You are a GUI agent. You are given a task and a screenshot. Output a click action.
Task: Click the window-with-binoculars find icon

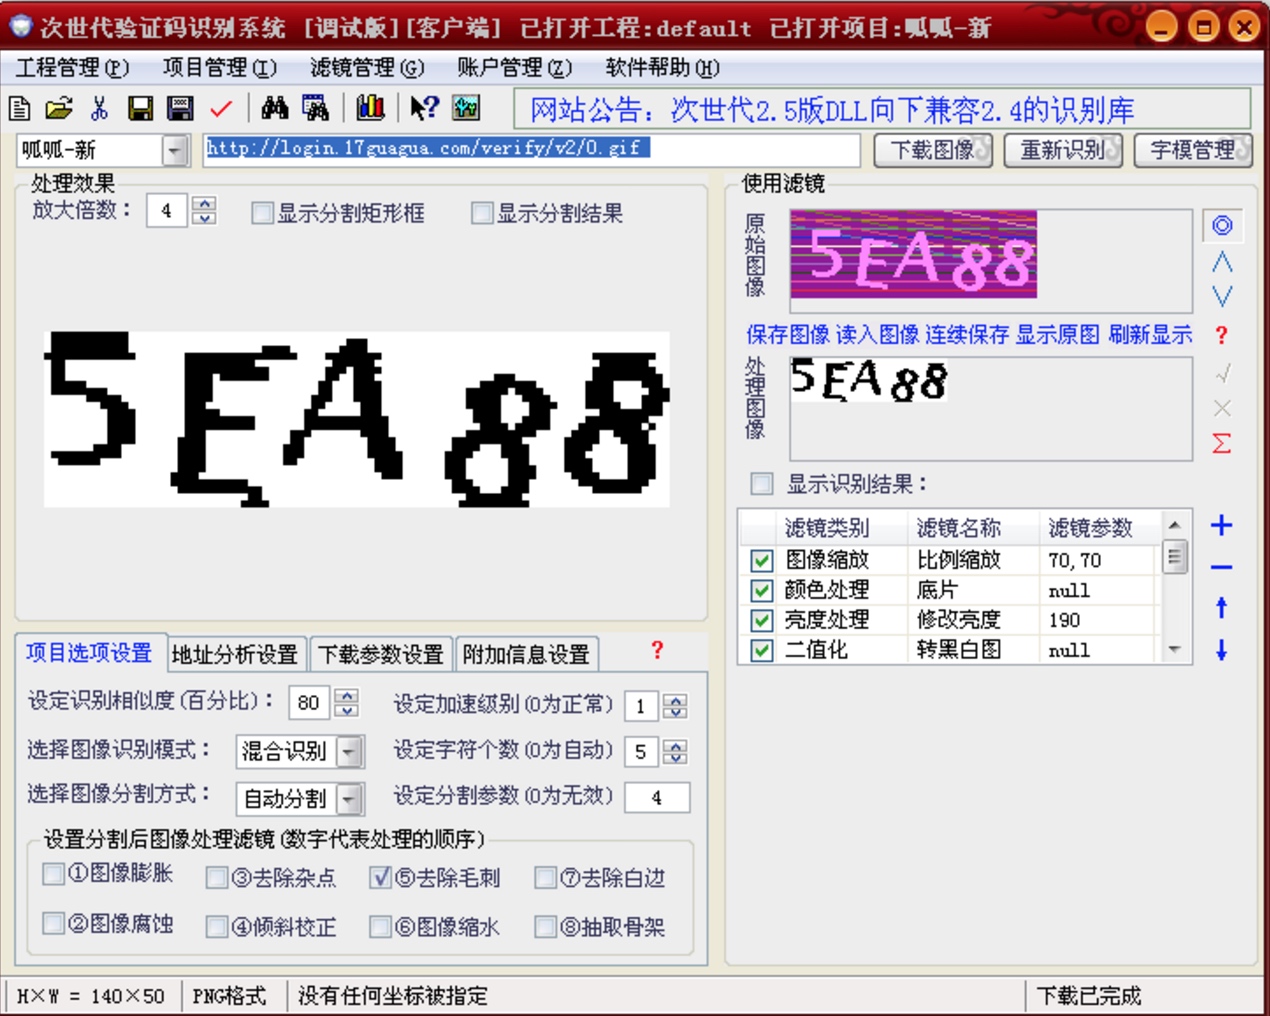[x=315, y=108]
